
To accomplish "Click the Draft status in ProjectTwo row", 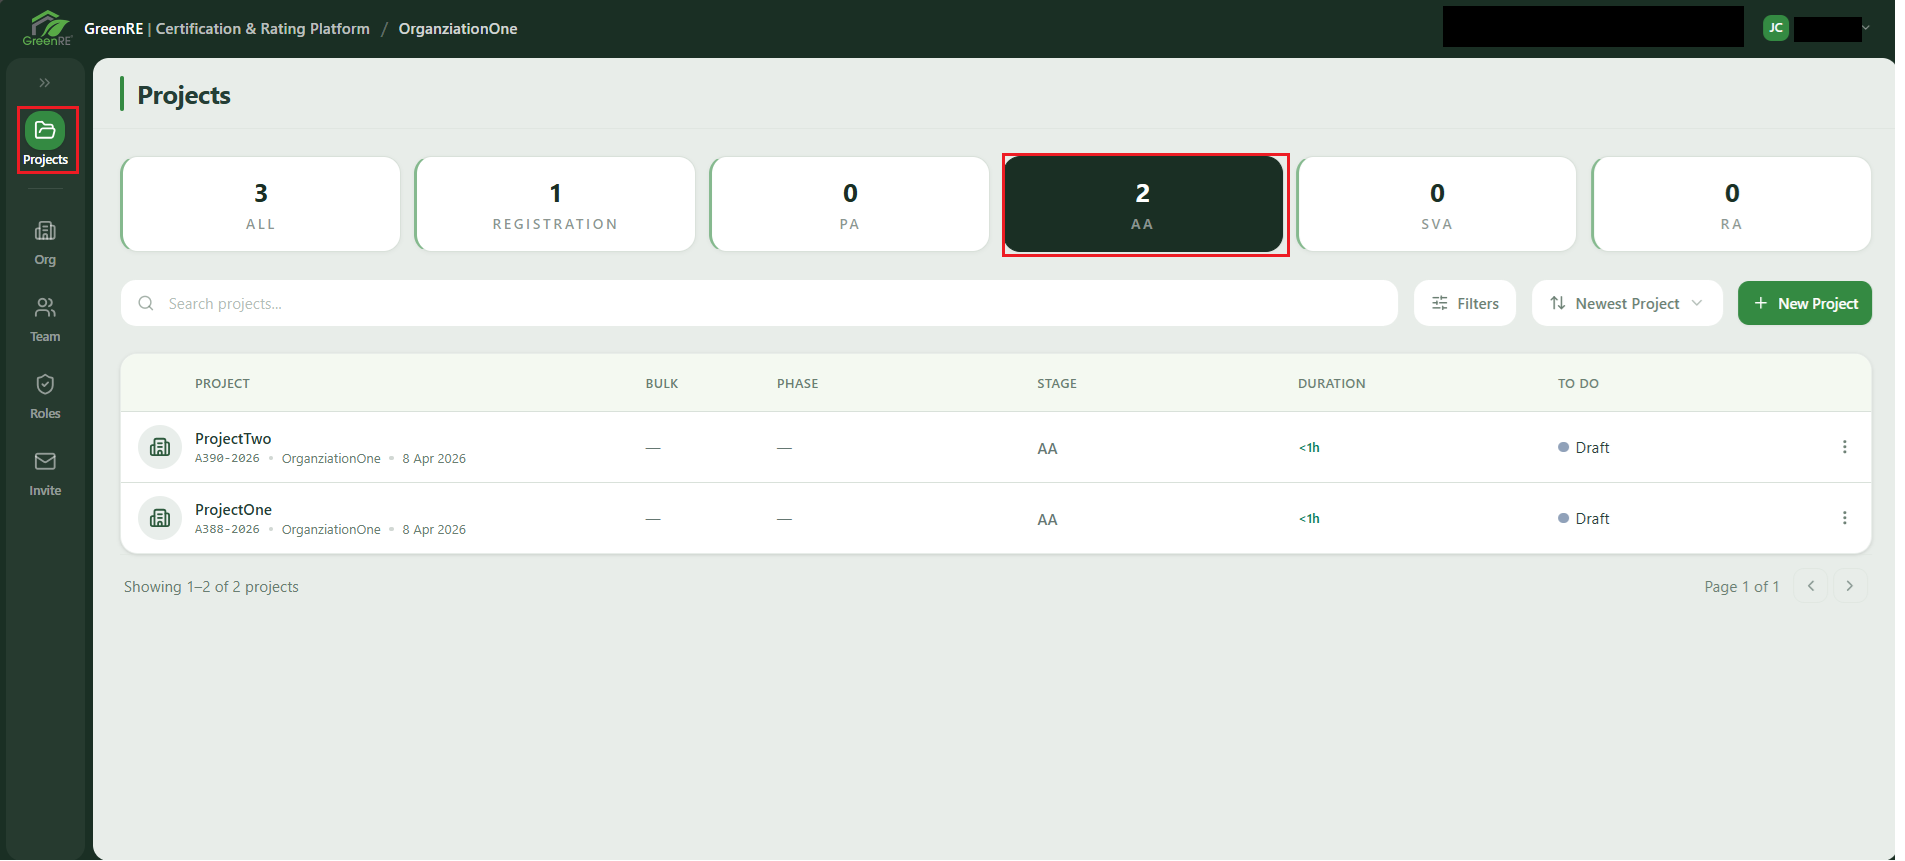I will (x=1584, y=448).
